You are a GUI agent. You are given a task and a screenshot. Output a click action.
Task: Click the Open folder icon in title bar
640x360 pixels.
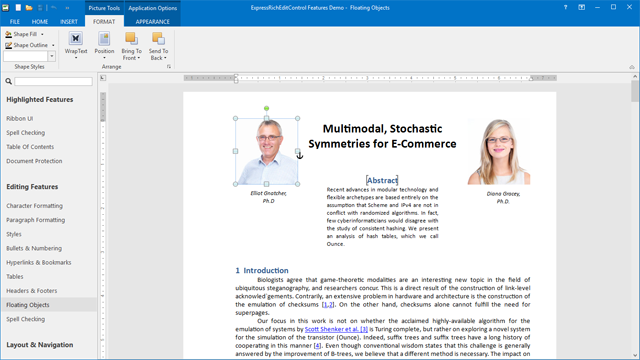pos(29,8)
